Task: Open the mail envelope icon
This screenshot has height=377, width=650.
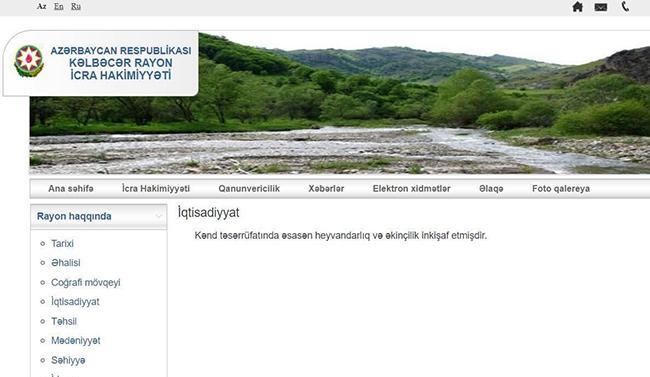Action: (601, 7)
